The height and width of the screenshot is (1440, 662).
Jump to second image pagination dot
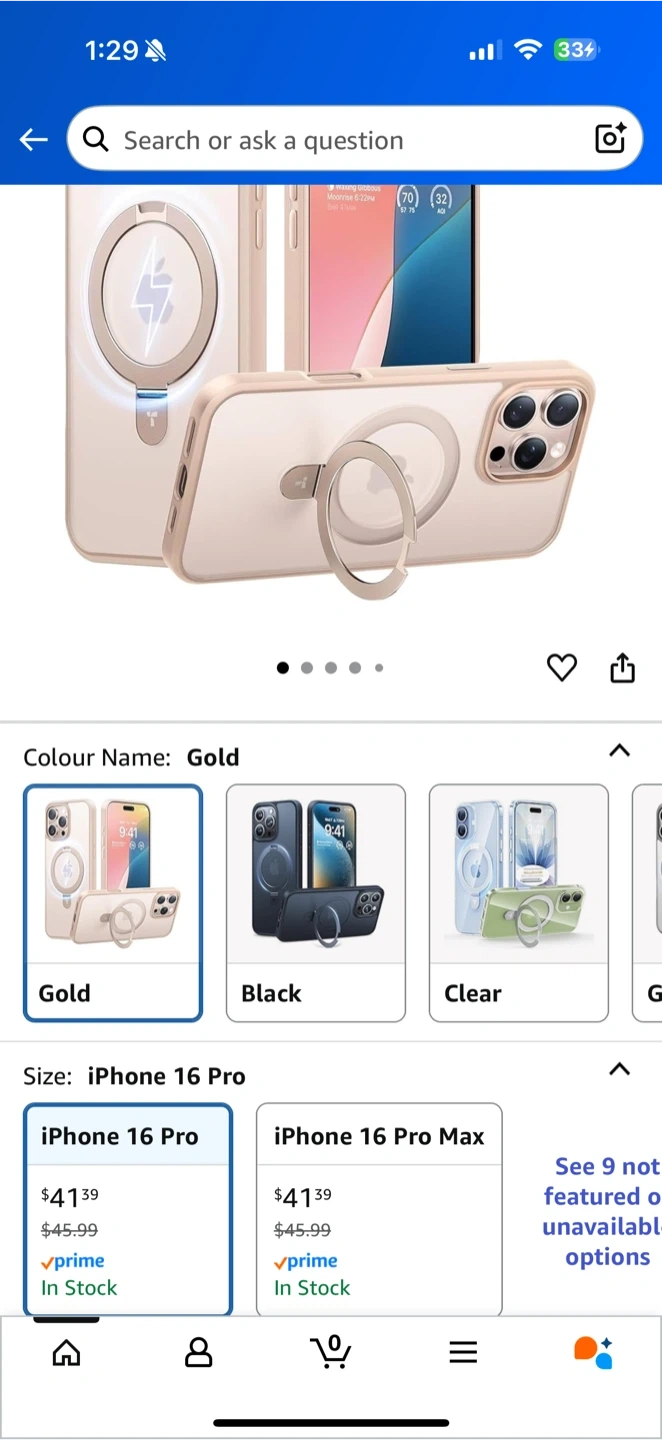pyautogui.click(x=307, y=668)
